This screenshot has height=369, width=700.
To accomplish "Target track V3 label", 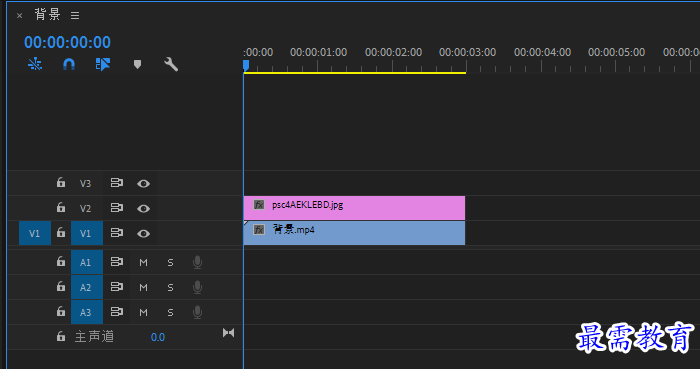I will point(85,183).
